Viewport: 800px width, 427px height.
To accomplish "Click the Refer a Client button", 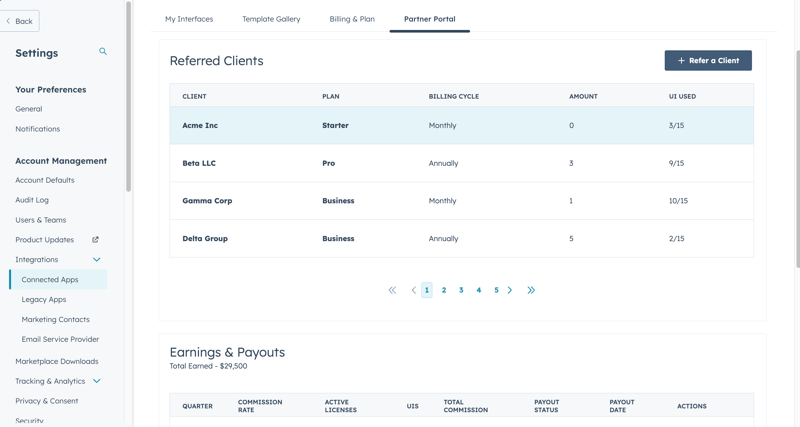I will tap(708, 61).
